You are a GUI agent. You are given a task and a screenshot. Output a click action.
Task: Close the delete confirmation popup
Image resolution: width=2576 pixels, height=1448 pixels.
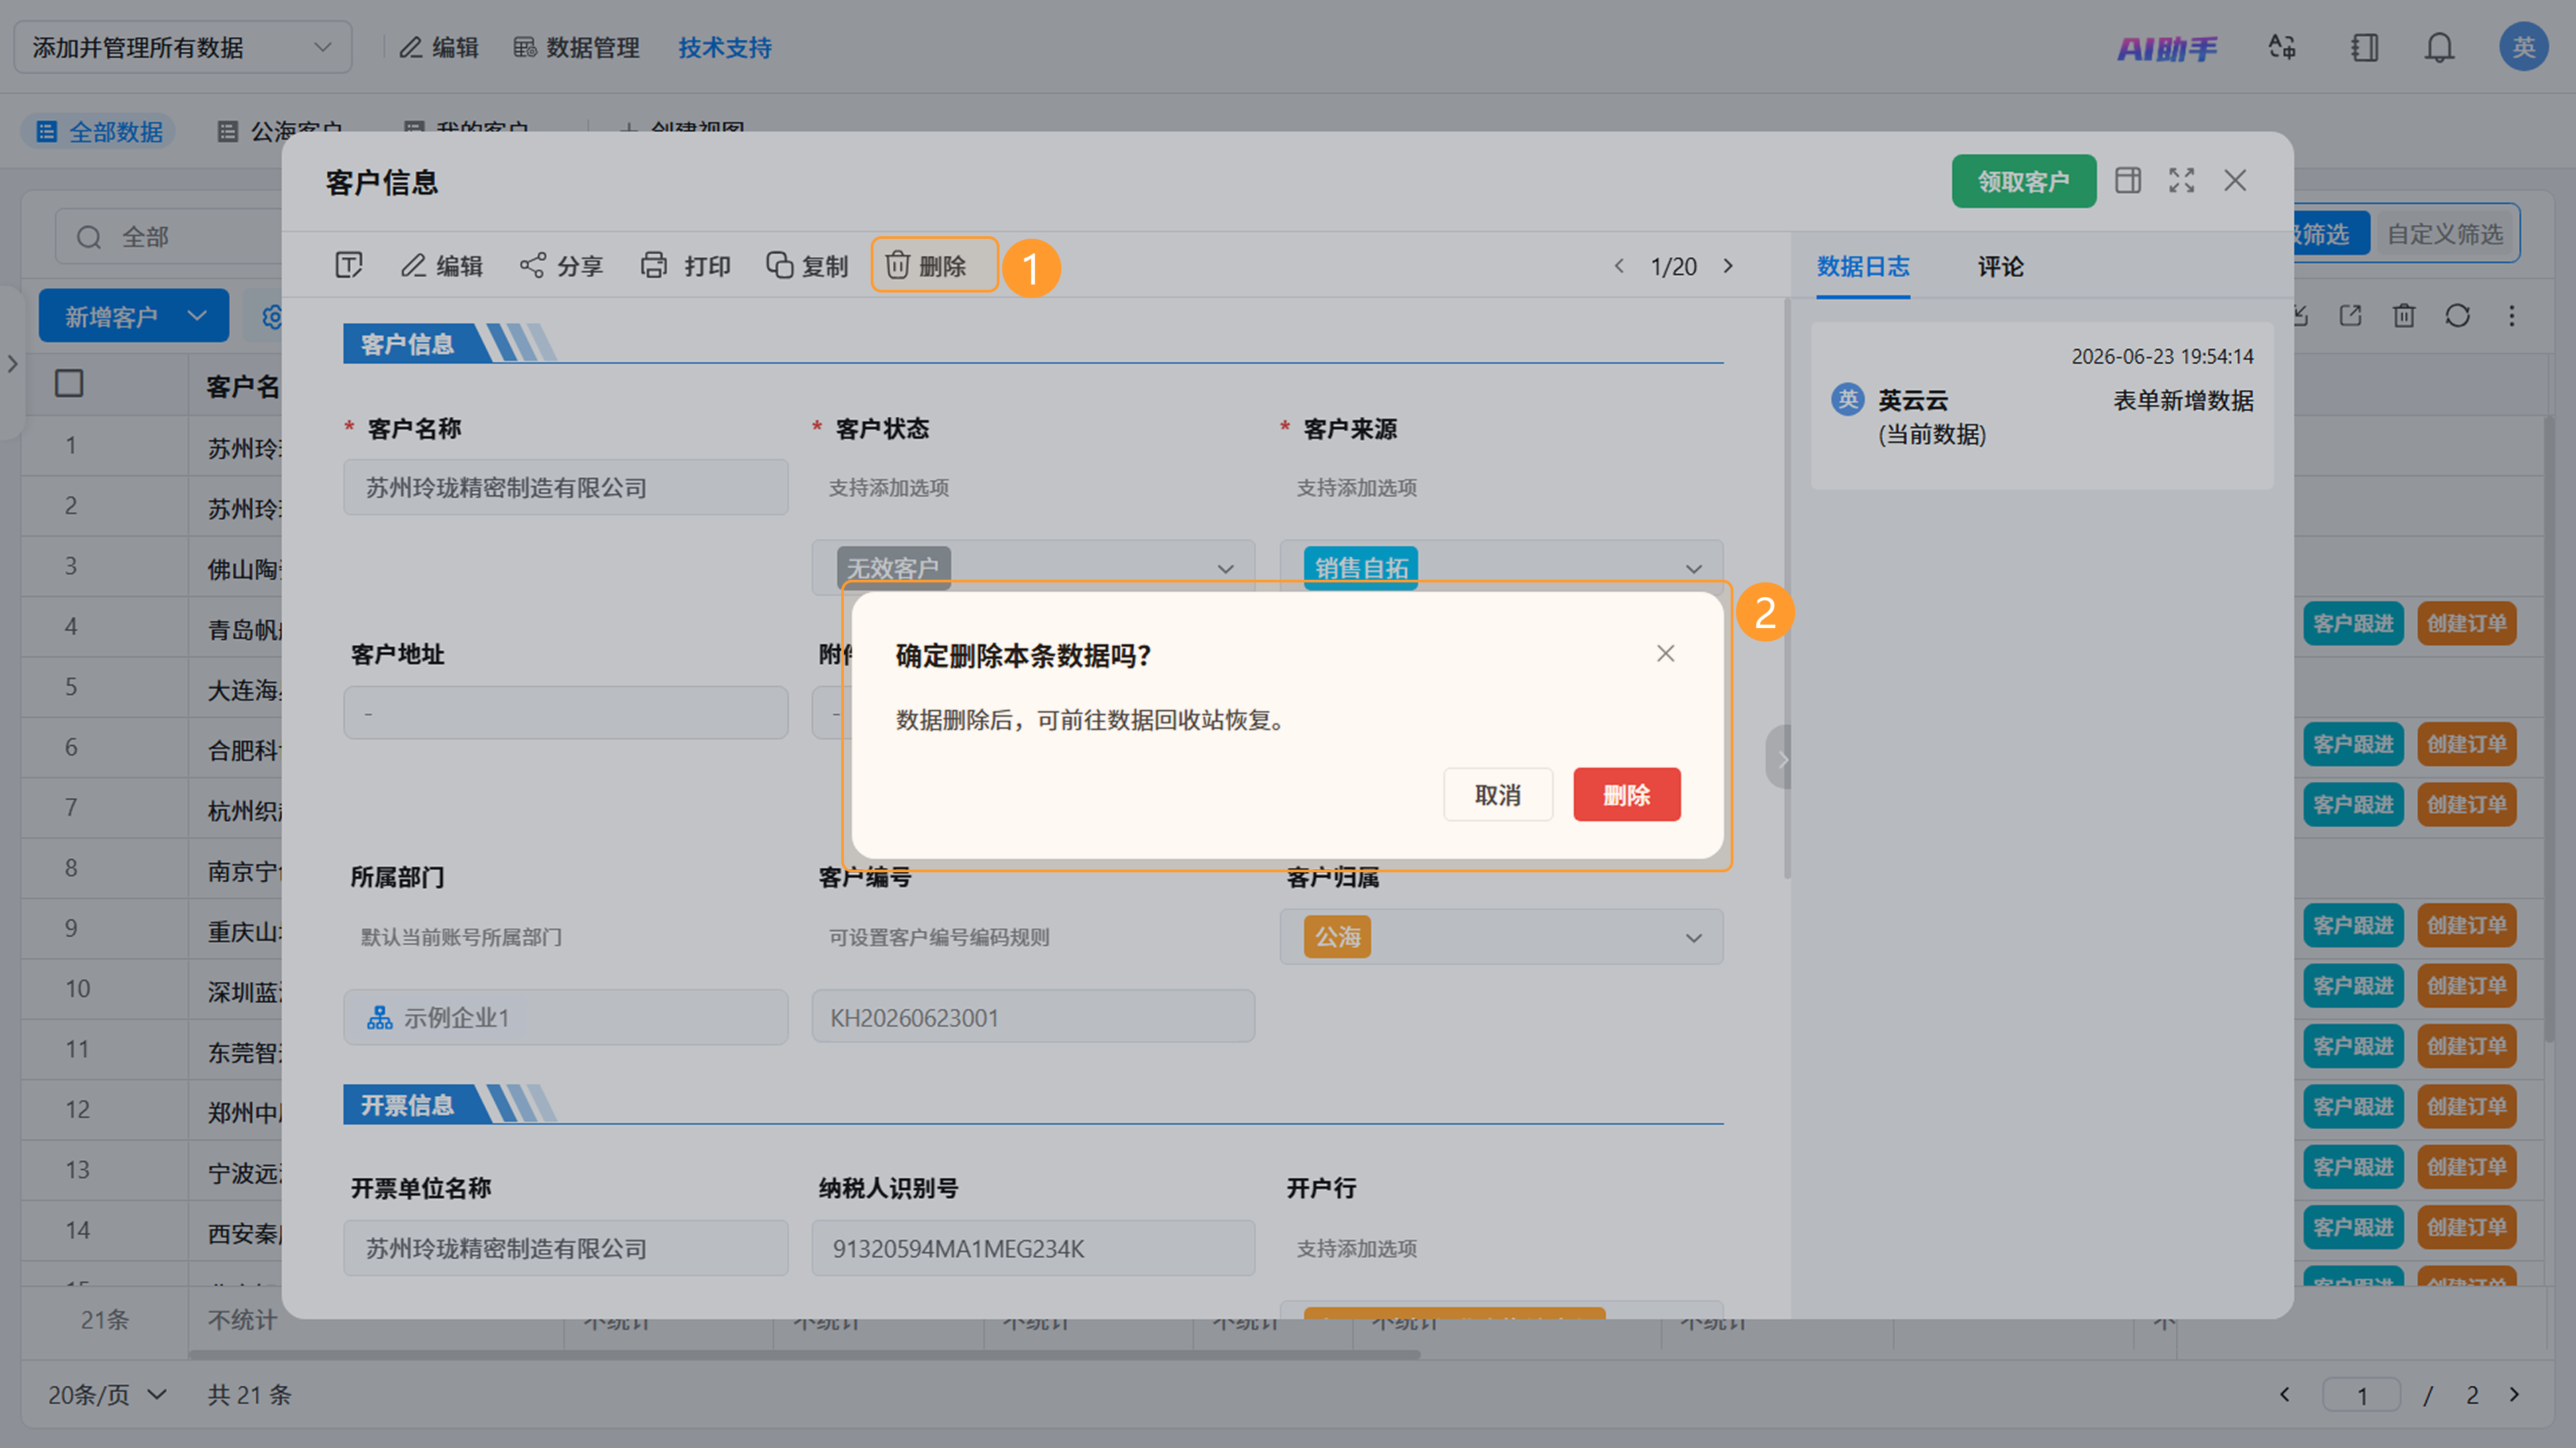1665,653
